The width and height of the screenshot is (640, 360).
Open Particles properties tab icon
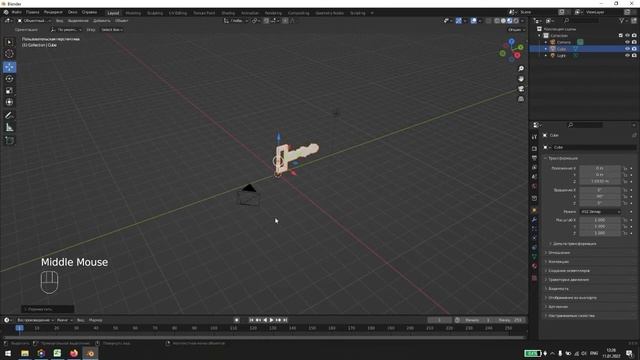point(534,229)
